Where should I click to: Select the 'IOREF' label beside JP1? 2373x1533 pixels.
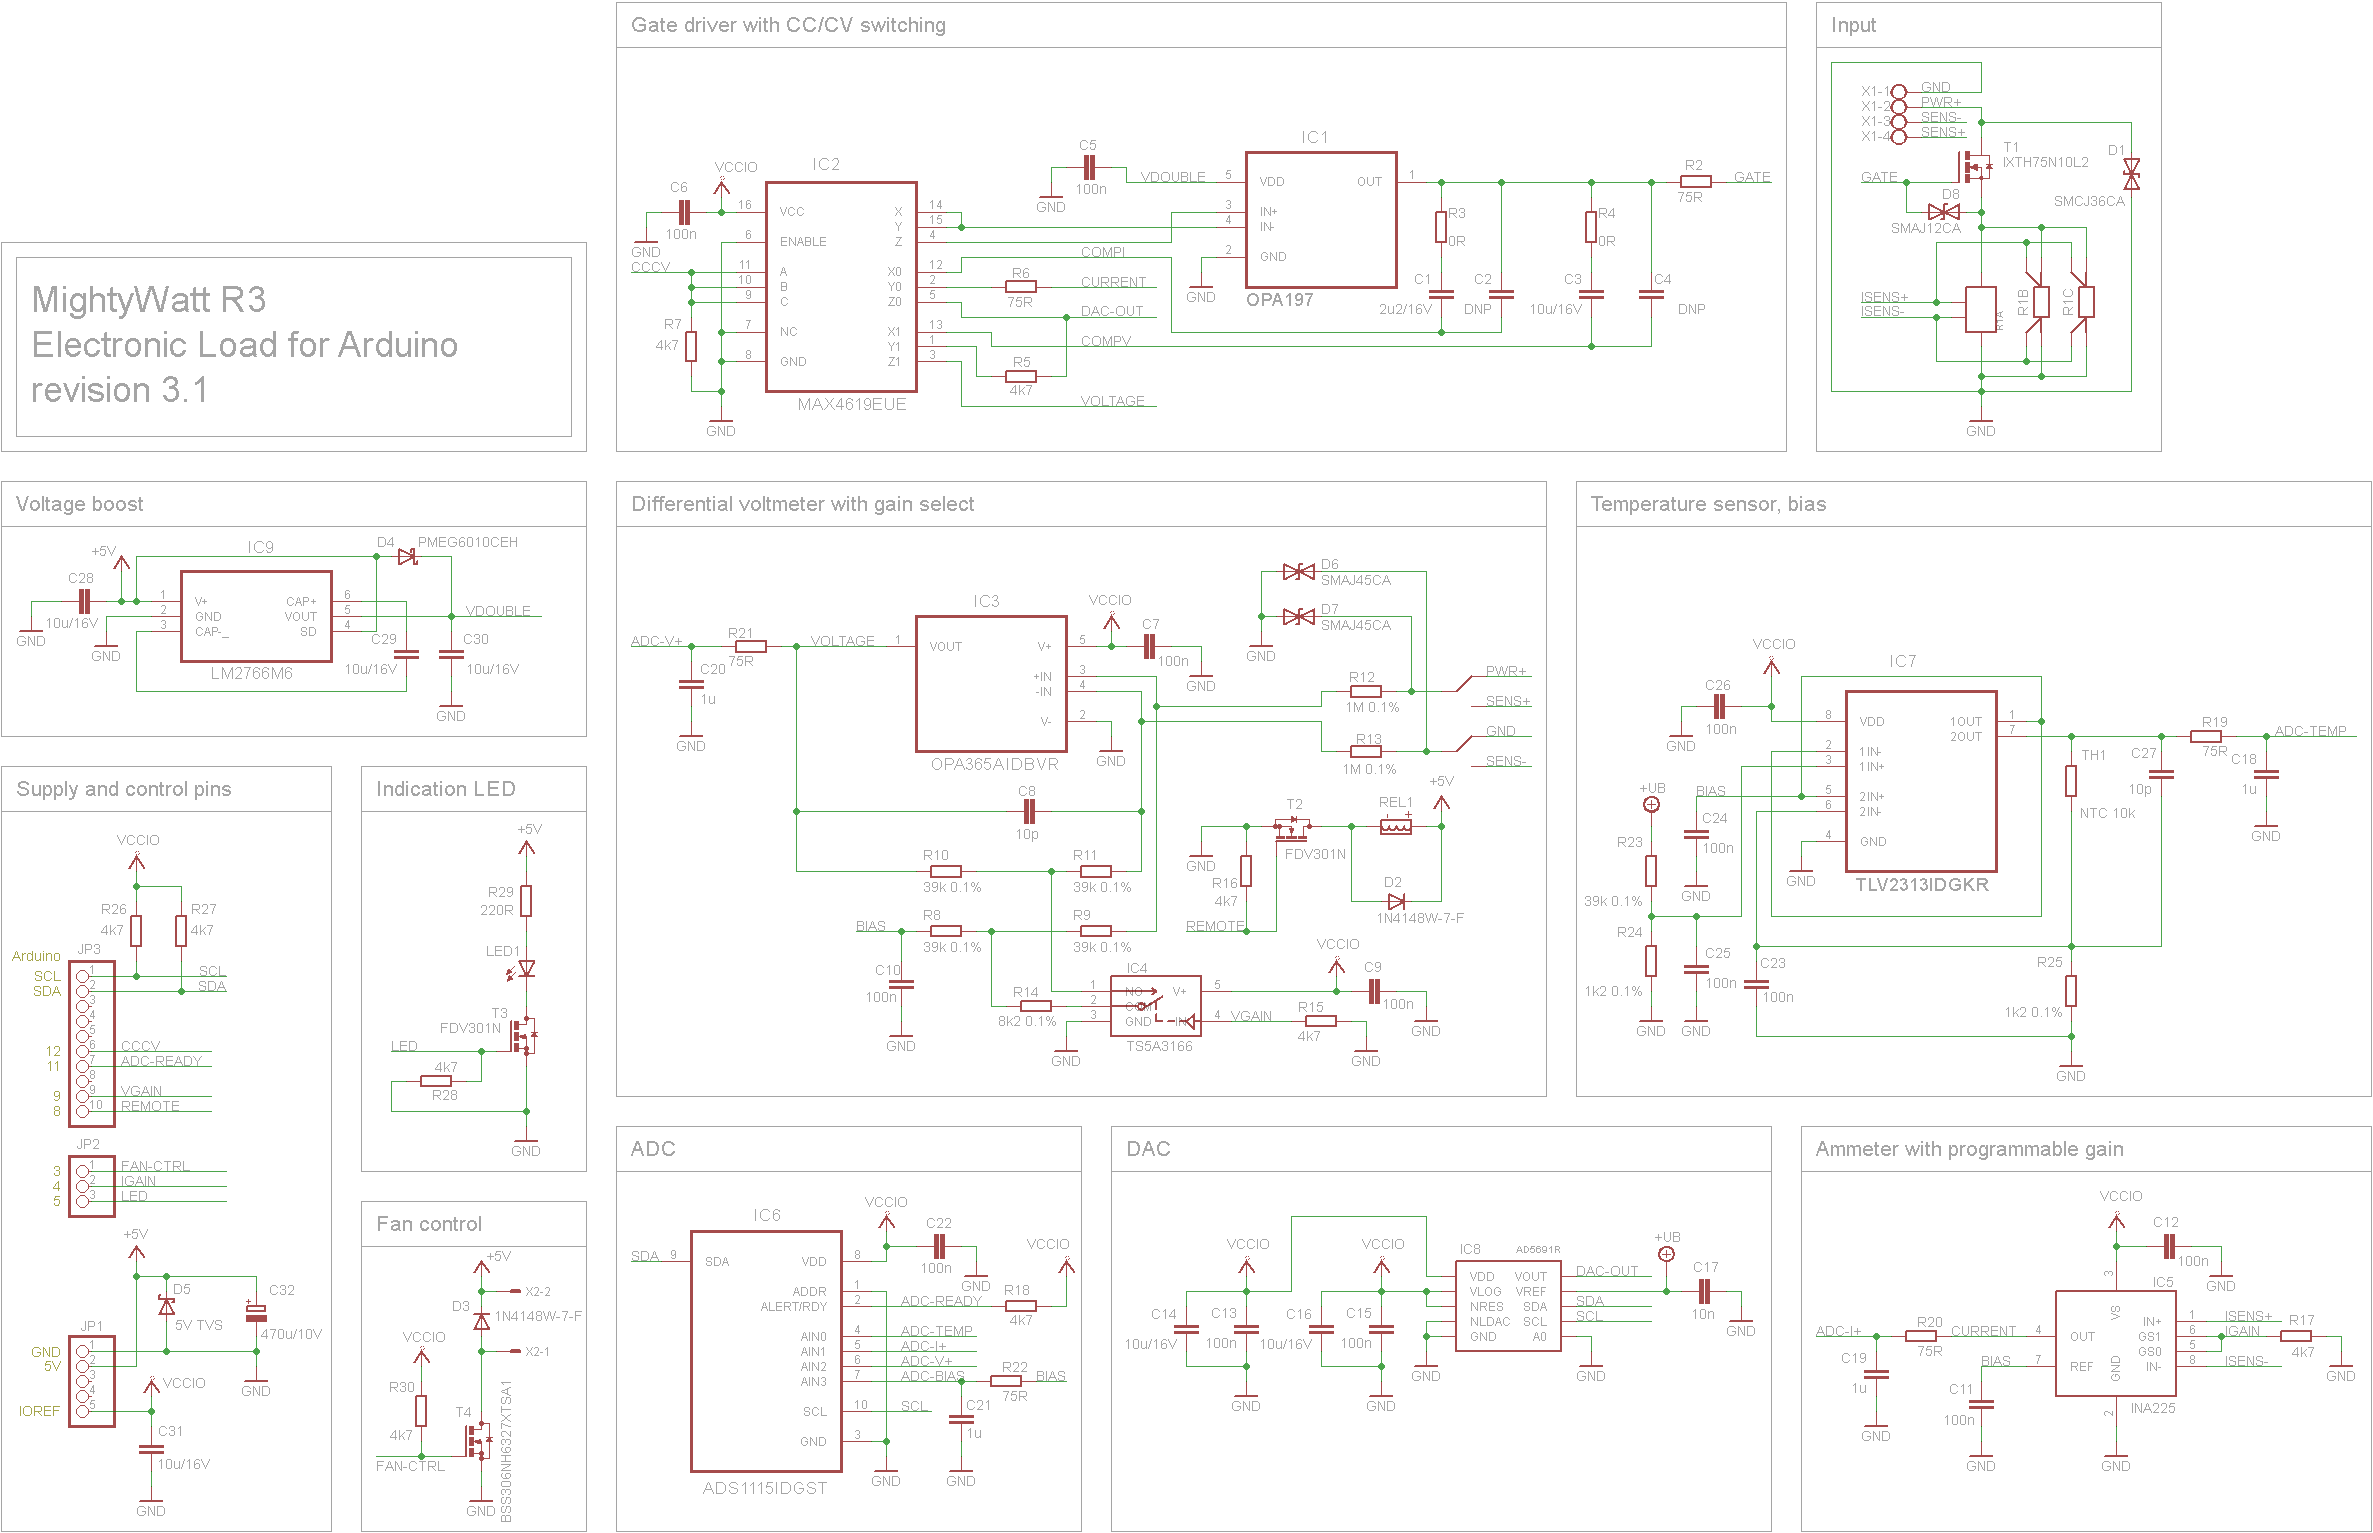click(x=39, y=1411)
